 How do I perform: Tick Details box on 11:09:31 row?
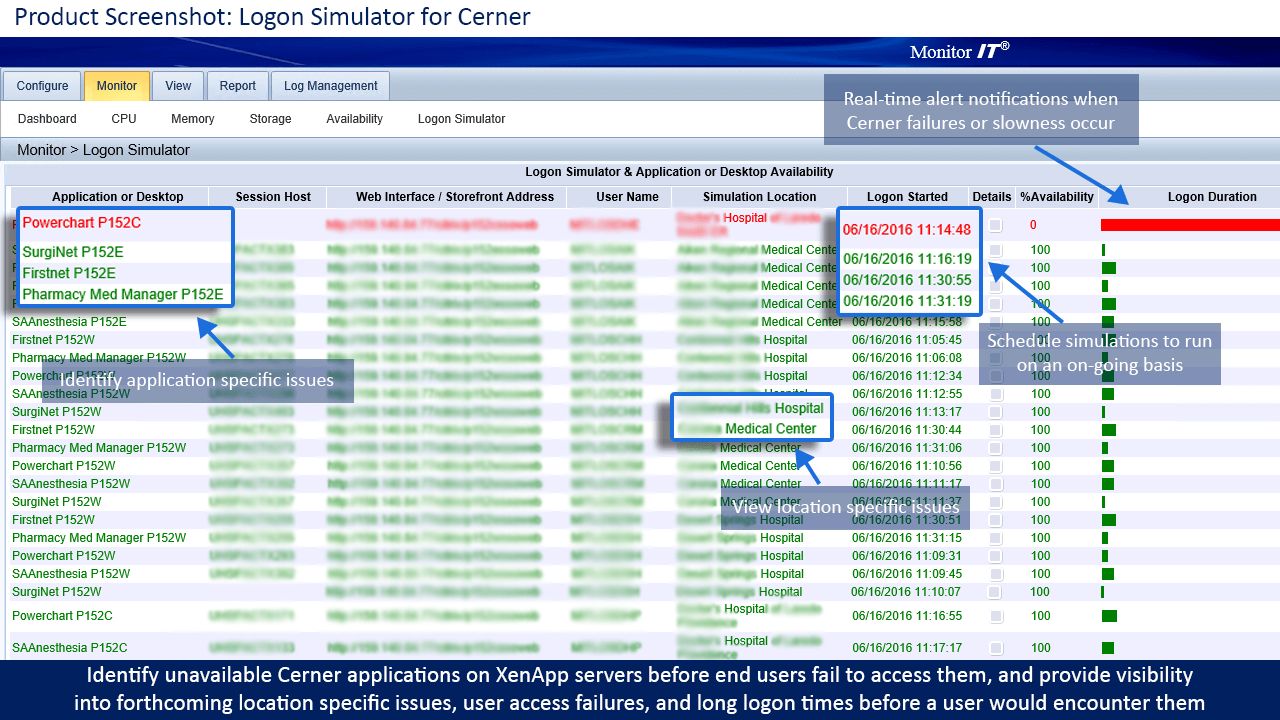coord(995,556)
